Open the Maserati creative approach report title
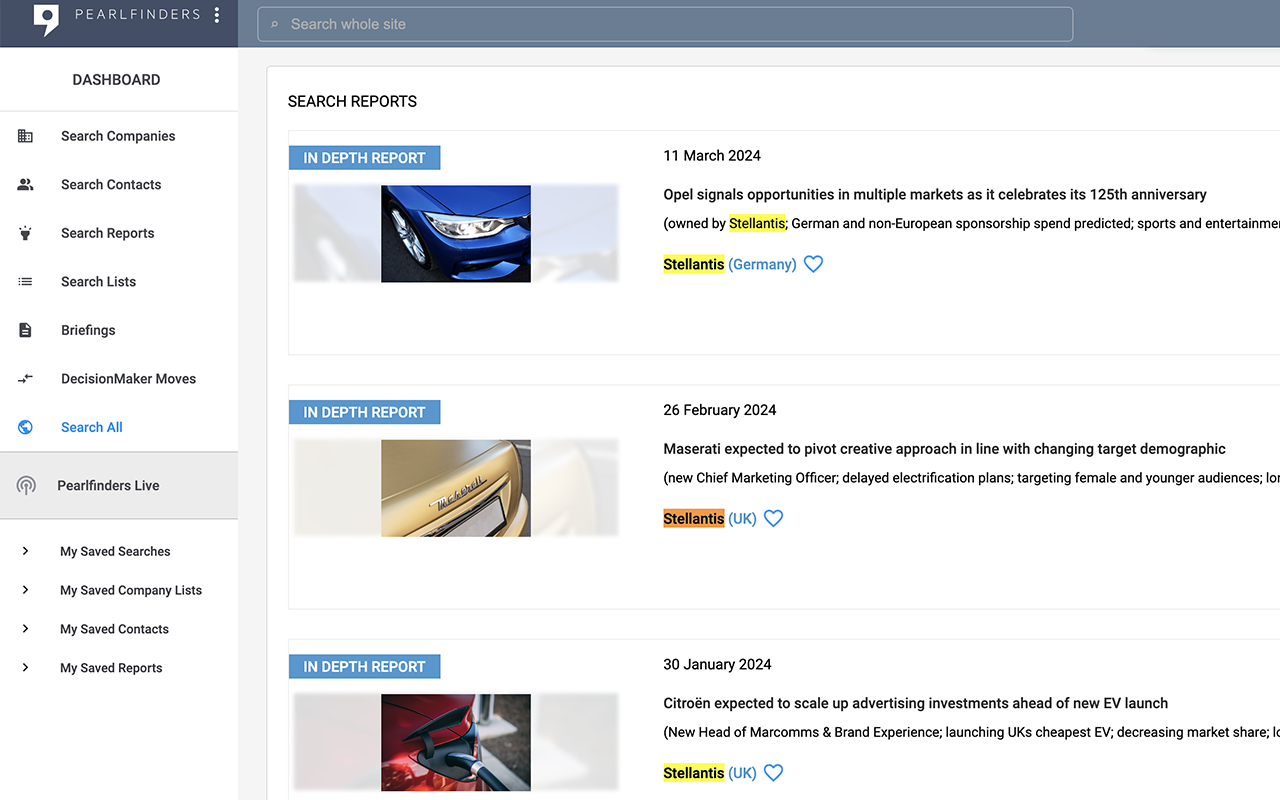The image size is (1280, 800). coord(944,449)
